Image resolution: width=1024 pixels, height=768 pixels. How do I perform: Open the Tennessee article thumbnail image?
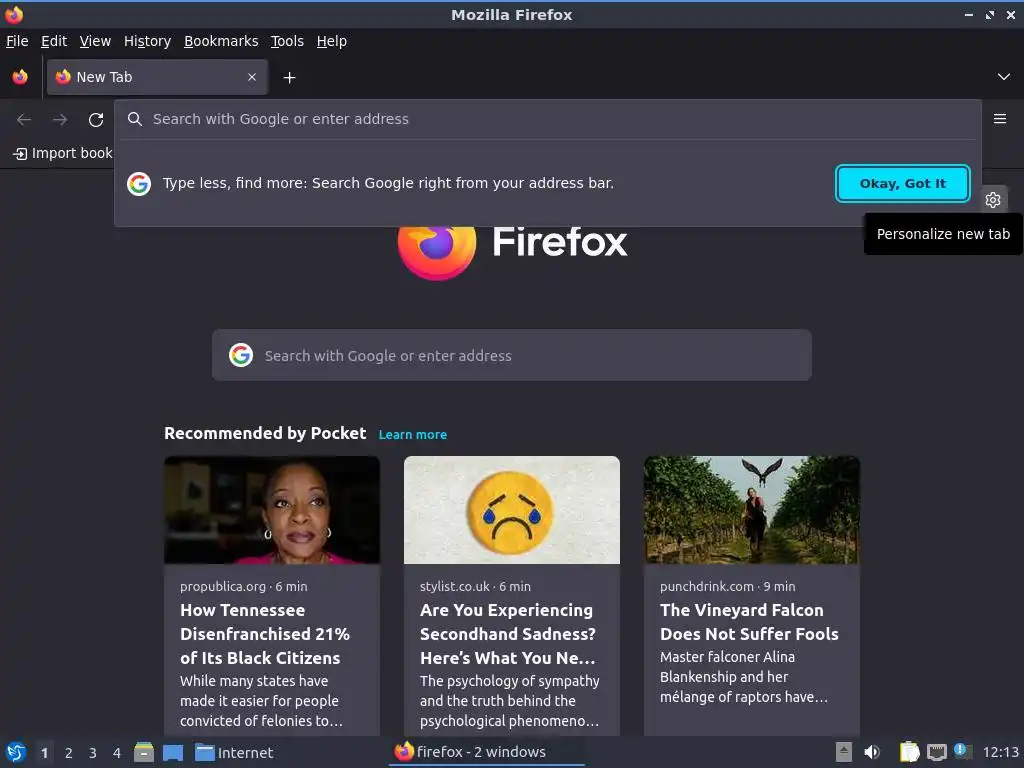point(272,510)
